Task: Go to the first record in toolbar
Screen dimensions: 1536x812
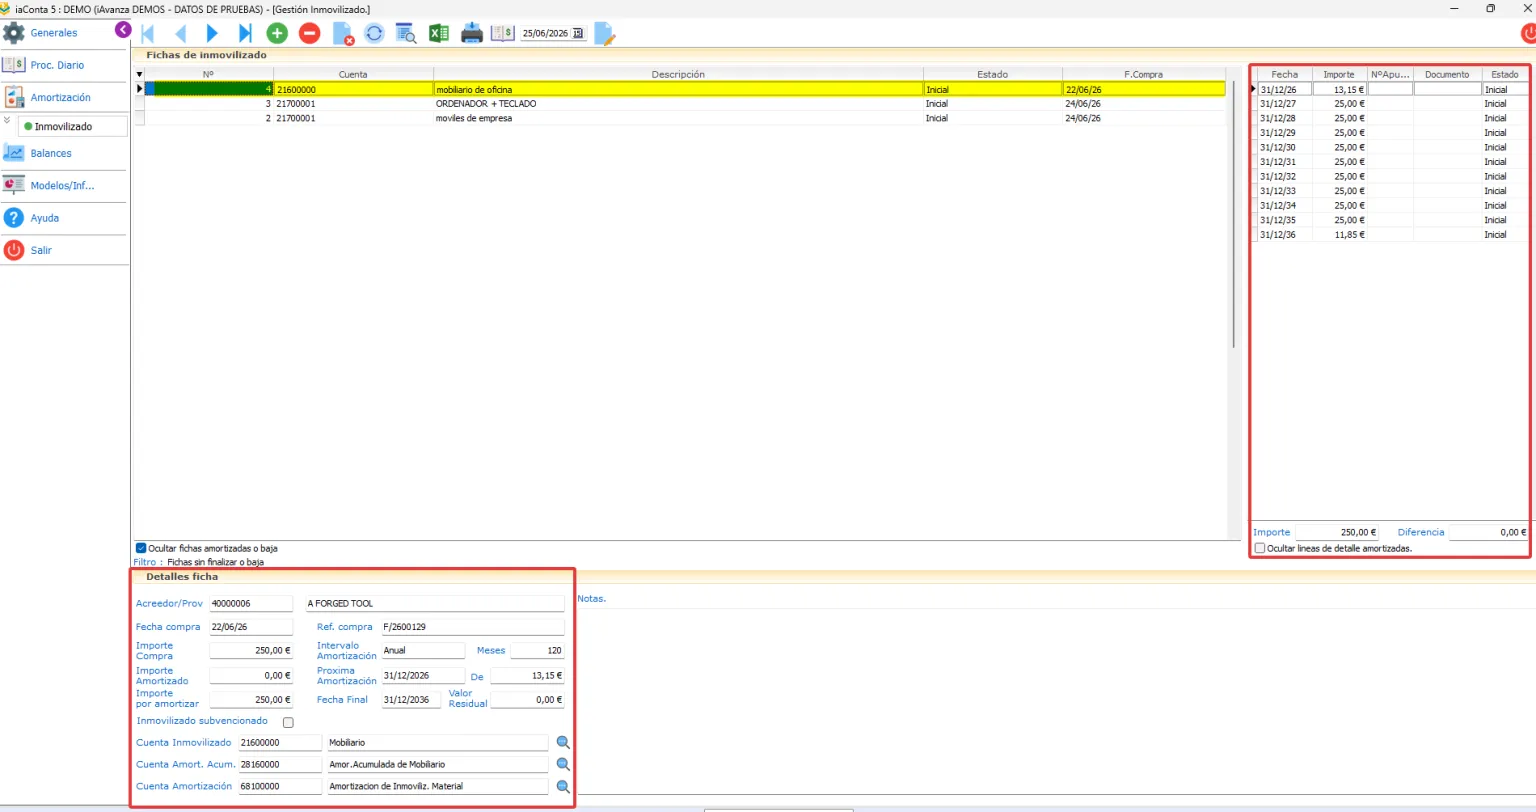Action: (x=148, y=33)
